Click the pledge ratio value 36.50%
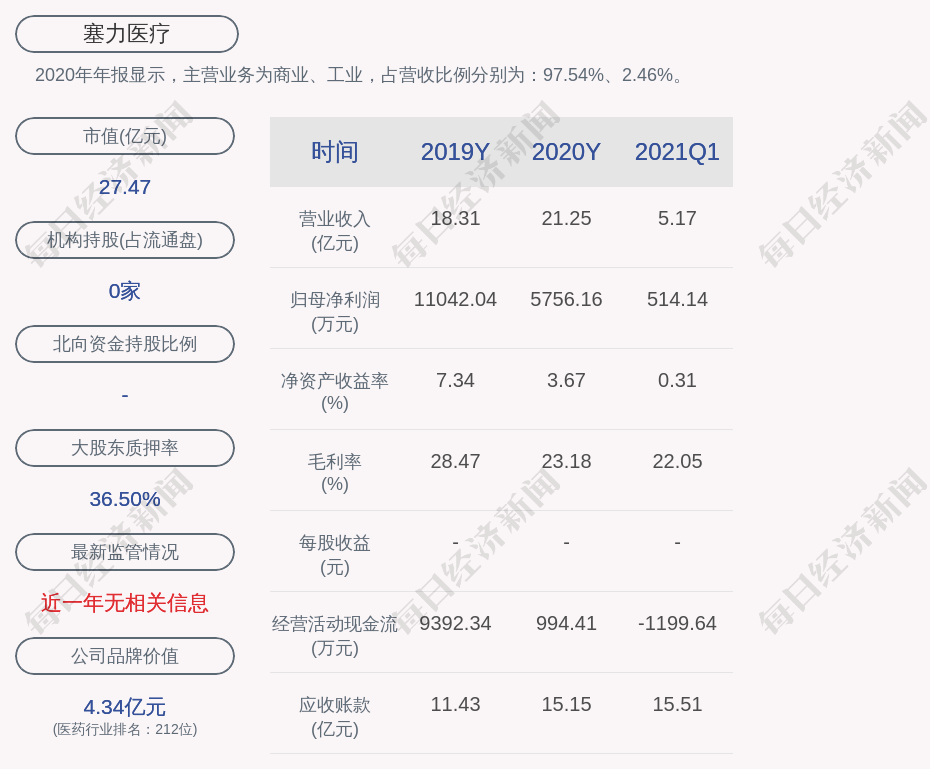Screen dimensions: 930x769 pyautogui.click(x=125, y=499)
